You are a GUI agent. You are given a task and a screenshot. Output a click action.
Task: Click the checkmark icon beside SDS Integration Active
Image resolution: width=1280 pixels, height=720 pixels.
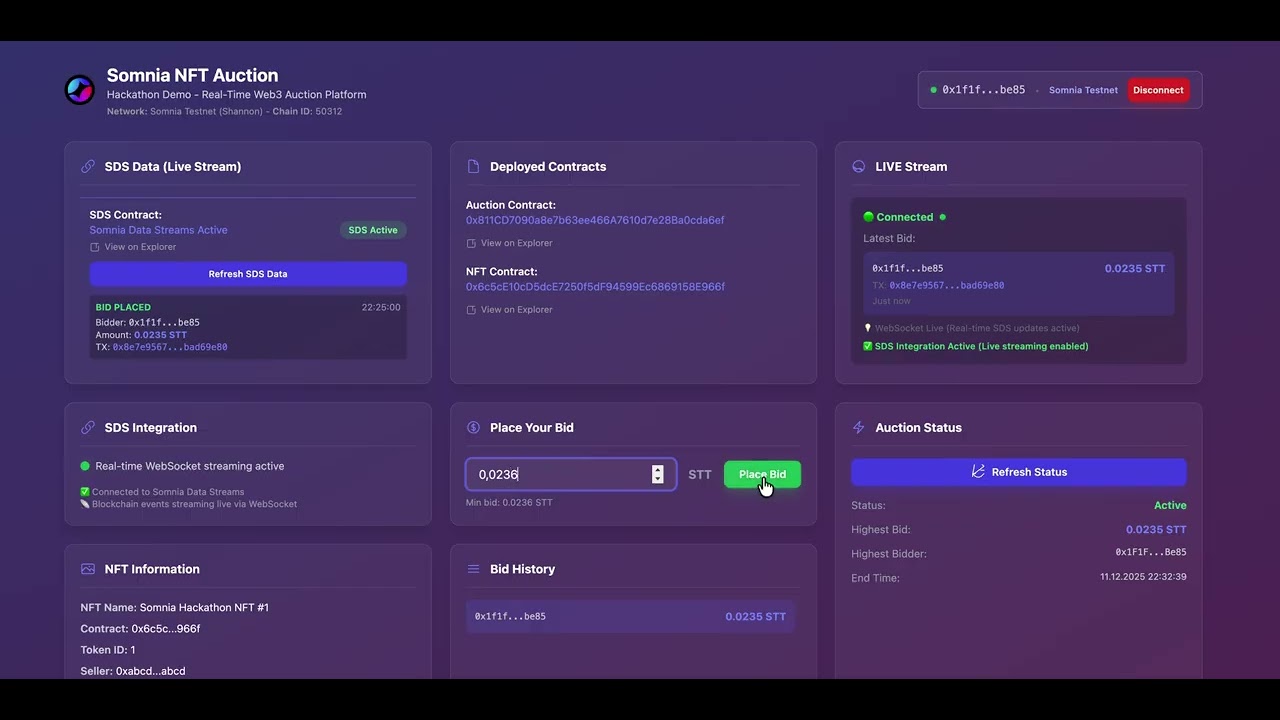click(868, 347)
